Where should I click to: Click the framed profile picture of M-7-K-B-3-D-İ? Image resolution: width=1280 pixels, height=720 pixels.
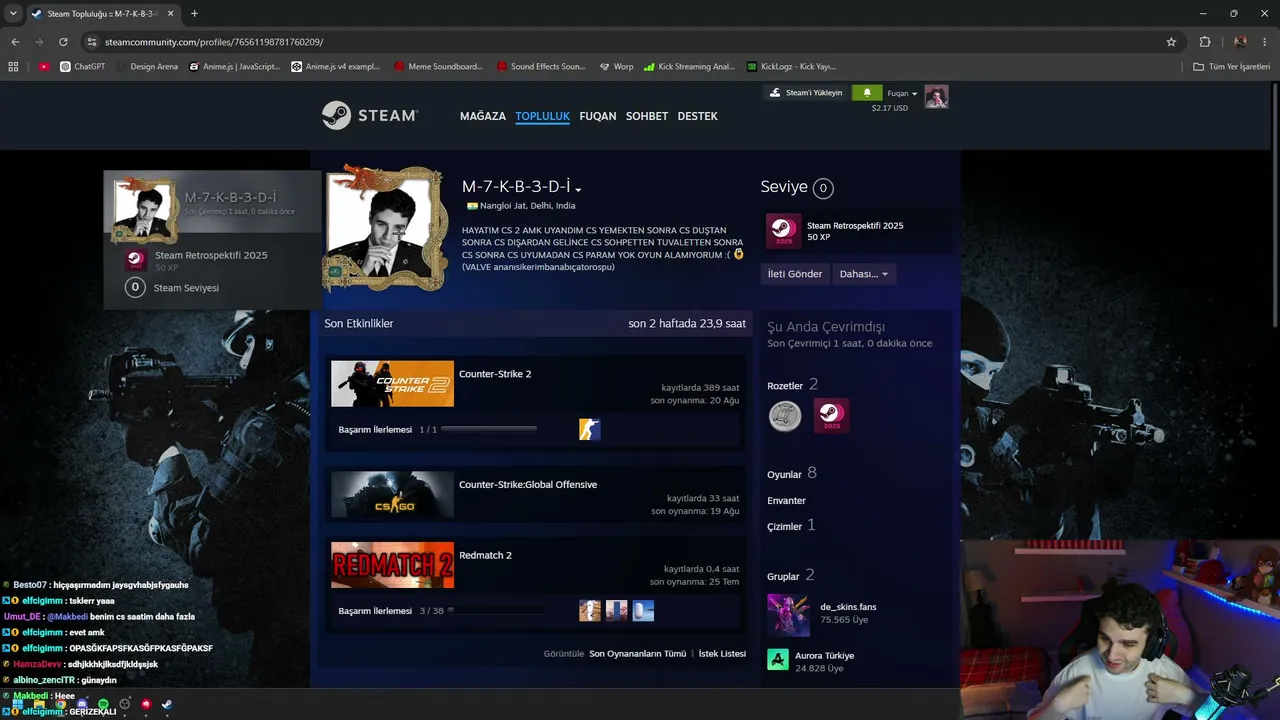click(386, 228)
